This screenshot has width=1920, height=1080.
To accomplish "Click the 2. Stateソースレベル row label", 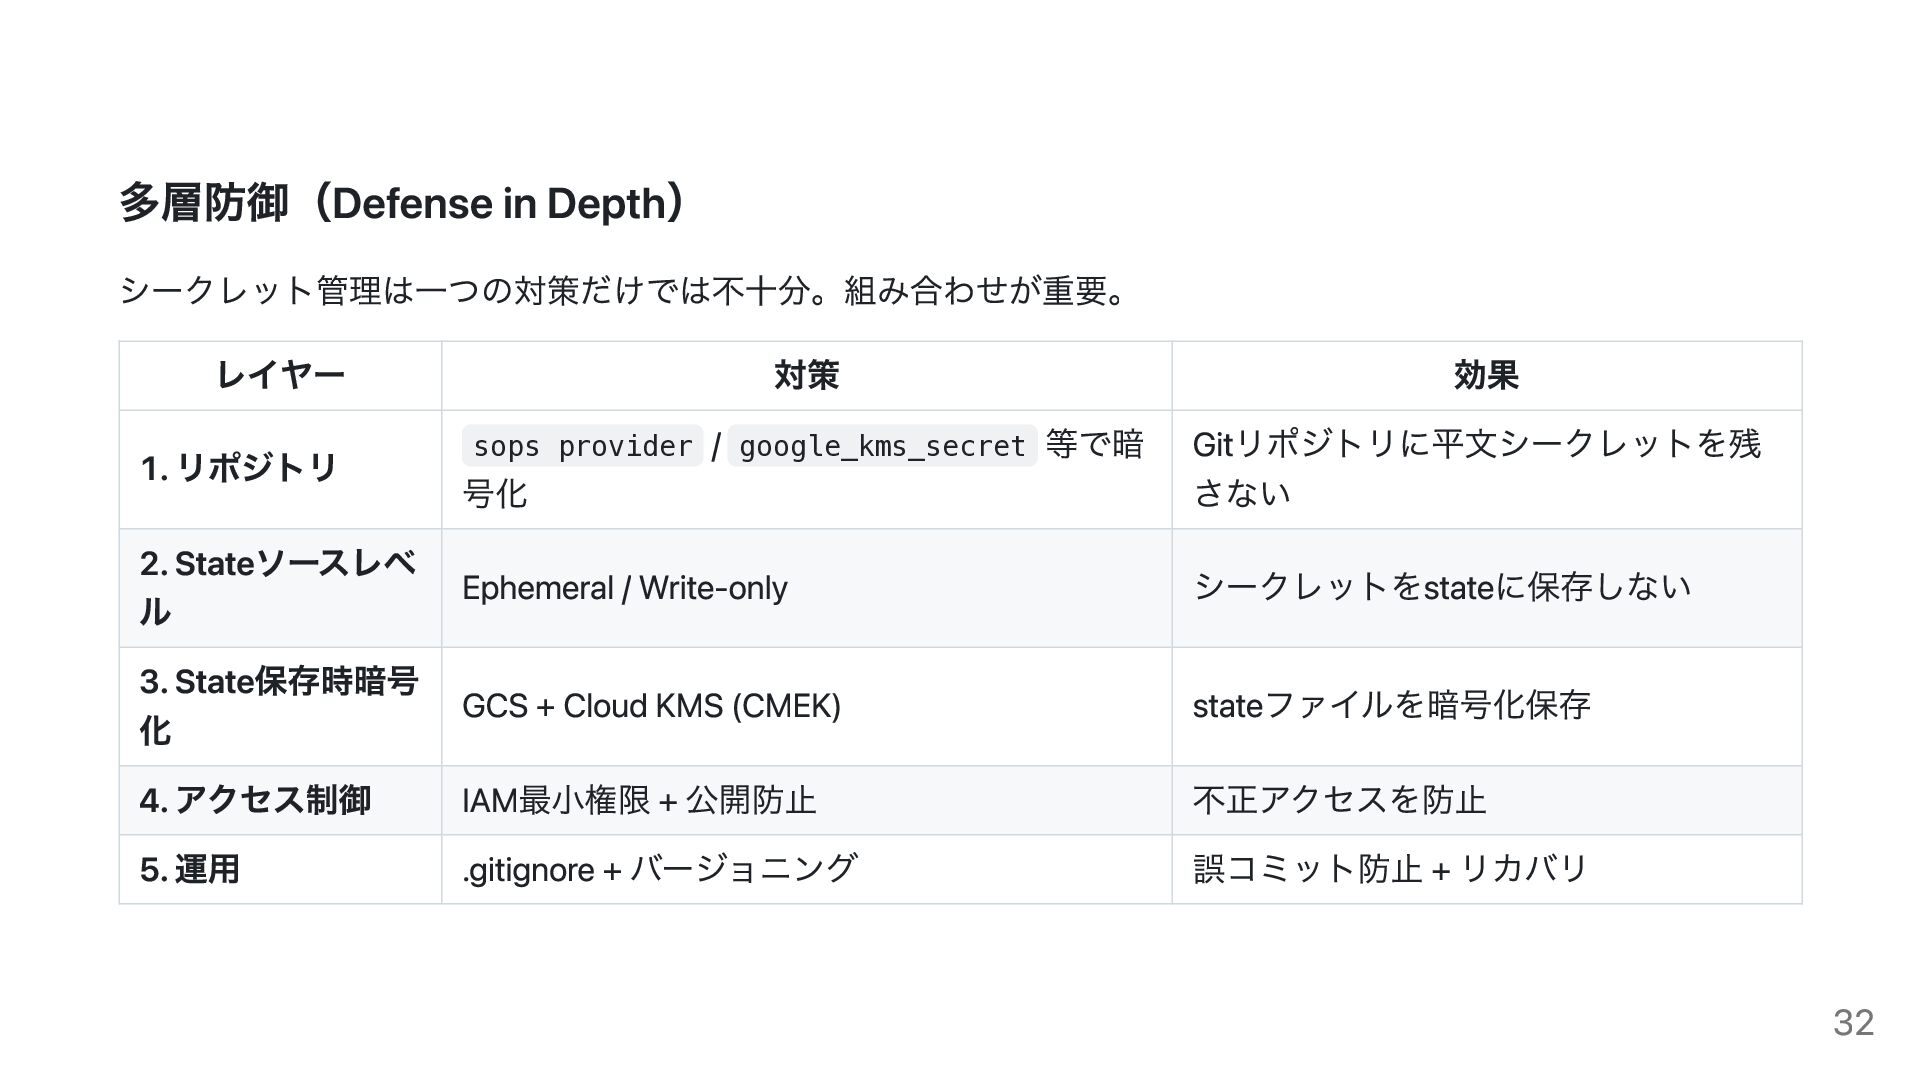I will [277, 587].
